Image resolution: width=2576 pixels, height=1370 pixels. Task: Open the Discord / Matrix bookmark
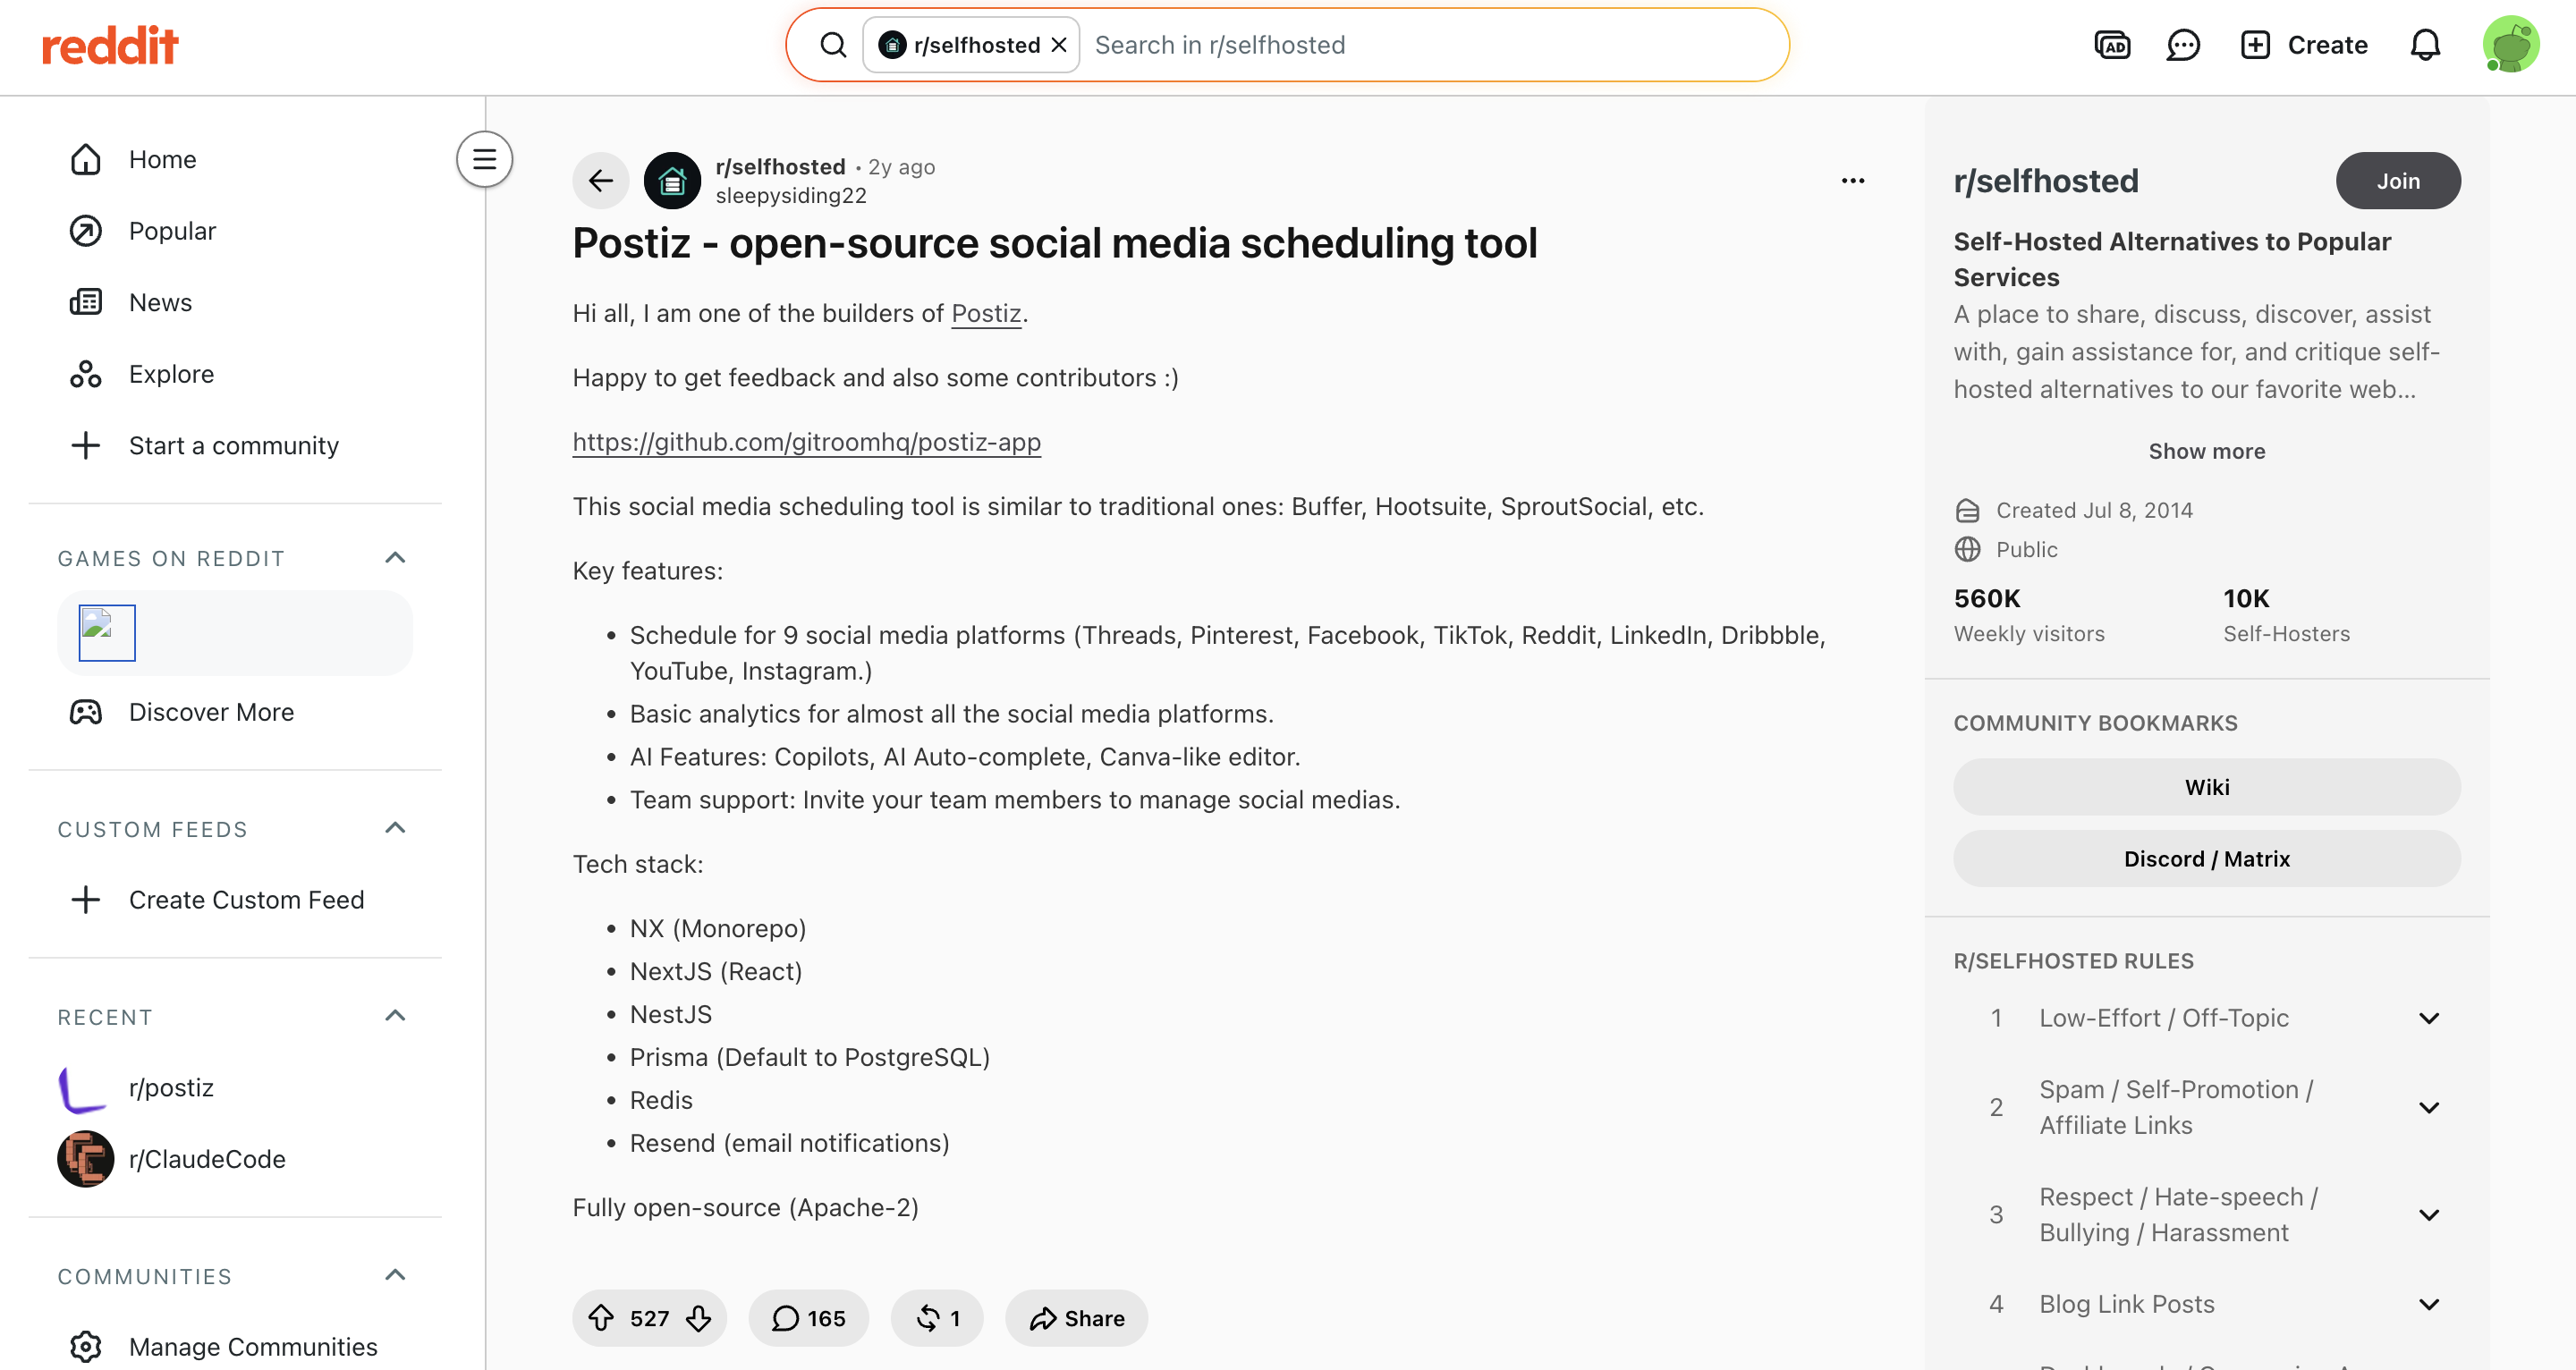pyautogui.click(x=2207, y=859)
